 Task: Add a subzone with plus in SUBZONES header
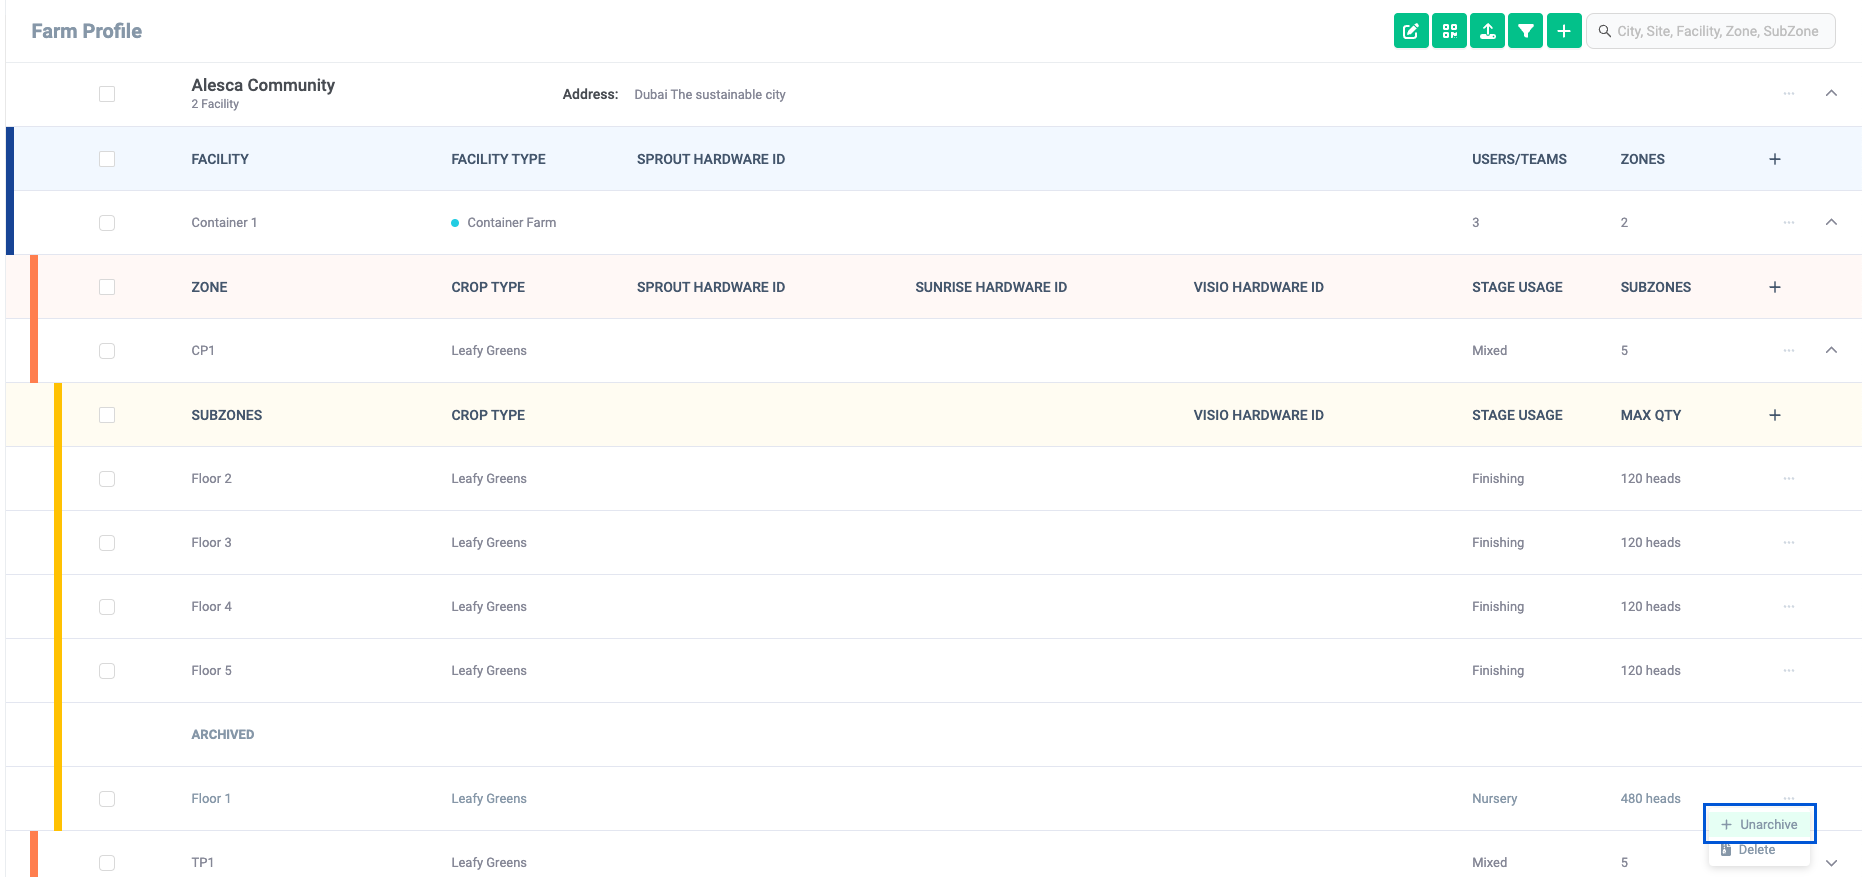(1775, 415)
